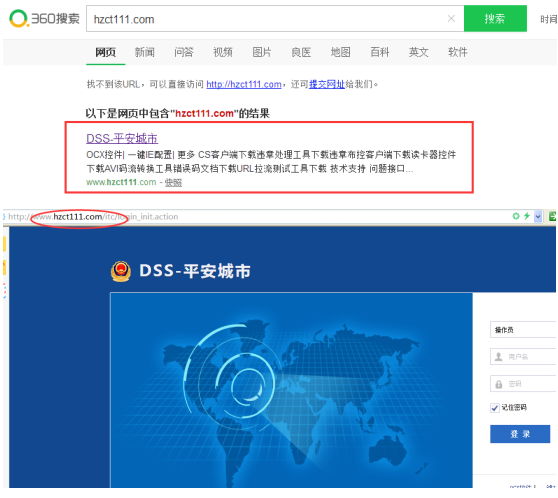Image resolution: width=558 pixels, height=498 pixels.
Task: Clear the search box with X icon
Action: coord(451,19)
